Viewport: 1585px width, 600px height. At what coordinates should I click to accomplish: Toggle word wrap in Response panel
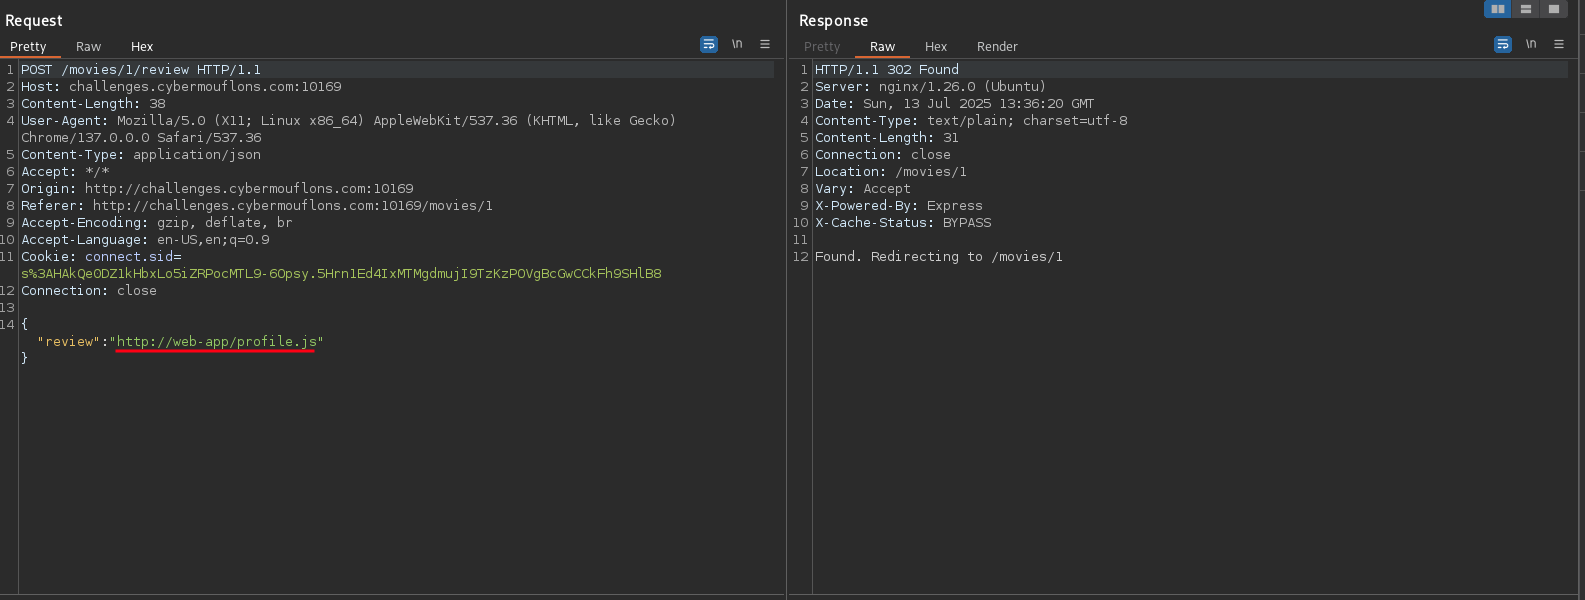(1502, 45)
